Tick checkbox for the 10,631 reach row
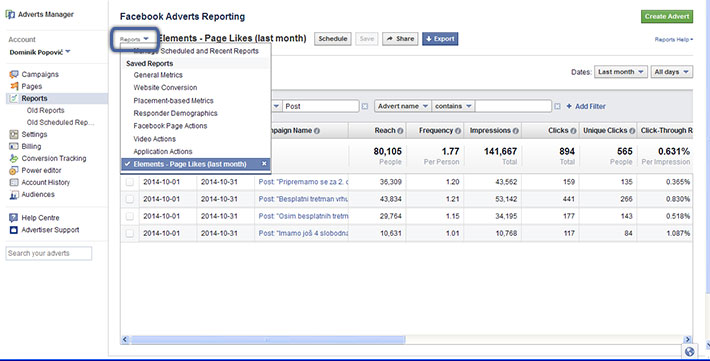This screenshot has height=361, width=710. 130,233
